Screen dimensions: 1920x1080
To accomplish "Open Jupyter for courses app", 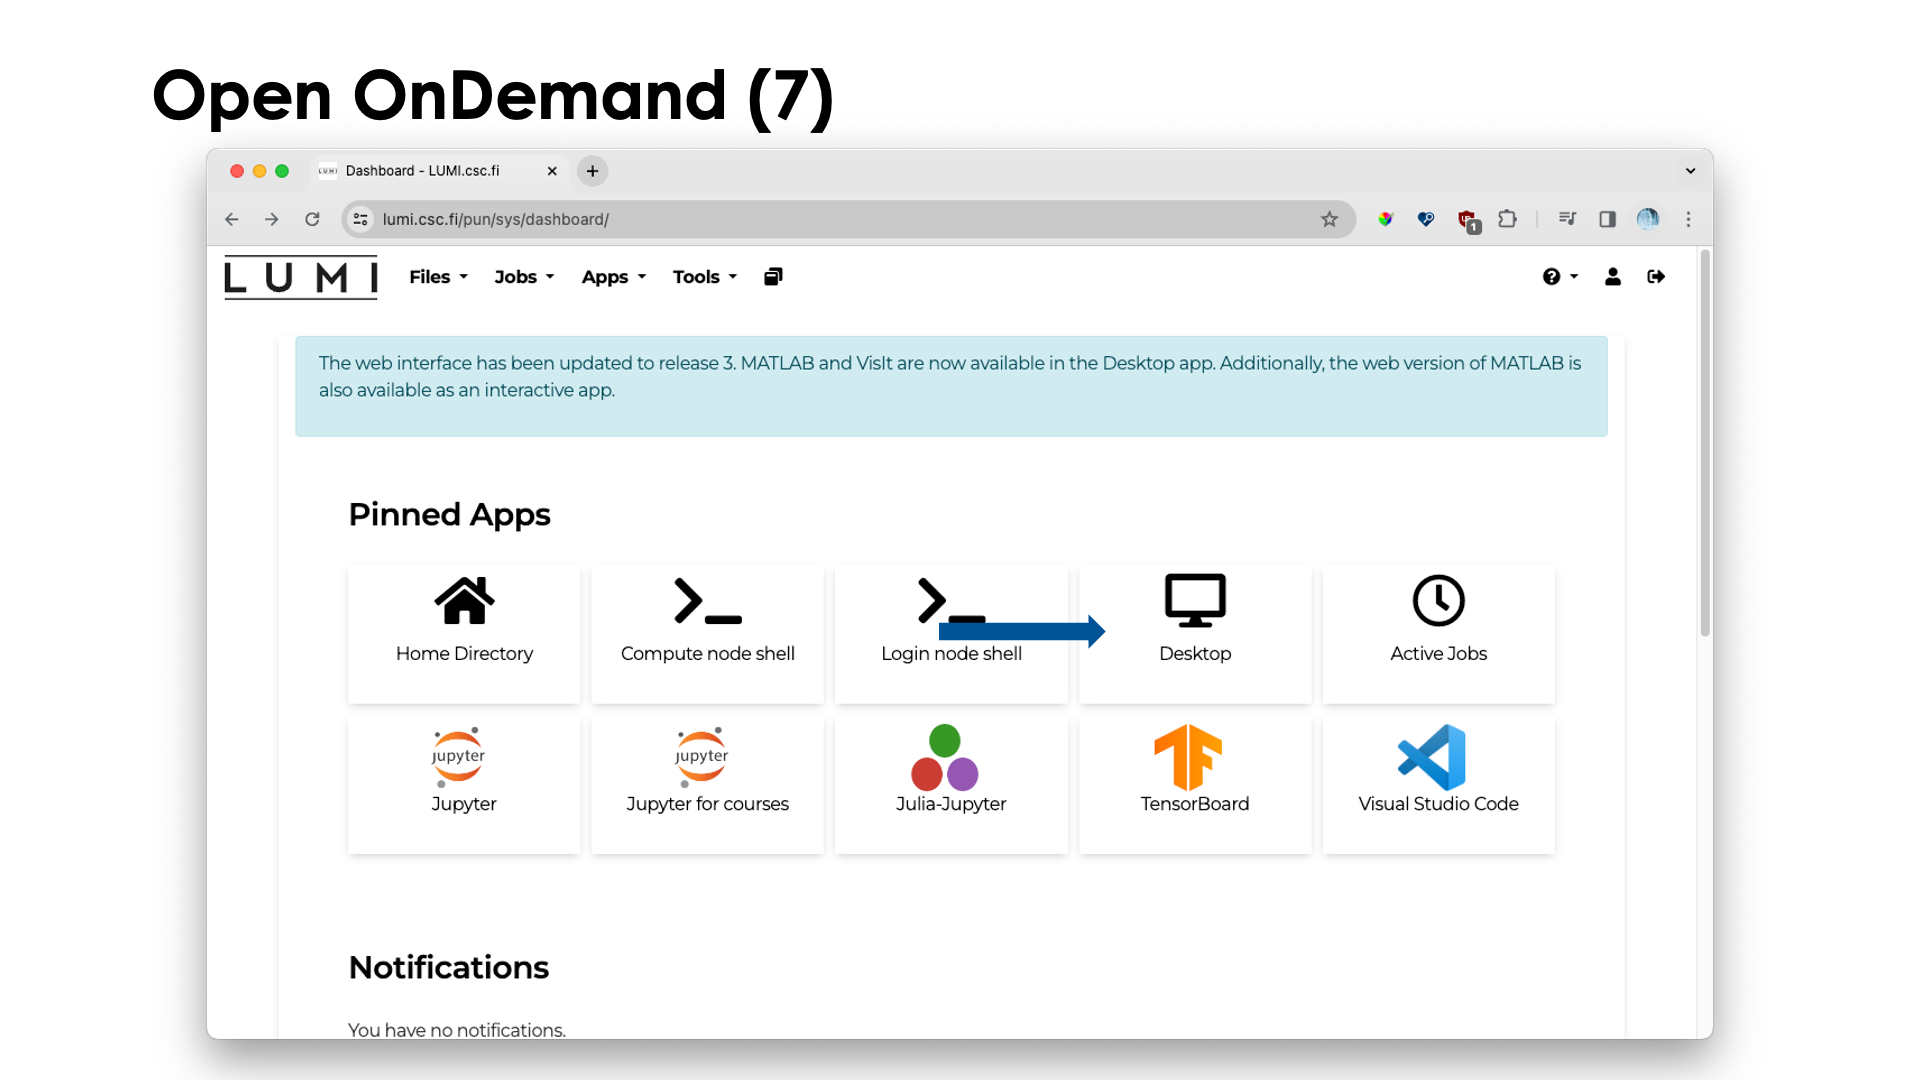I will pos(707,779).
